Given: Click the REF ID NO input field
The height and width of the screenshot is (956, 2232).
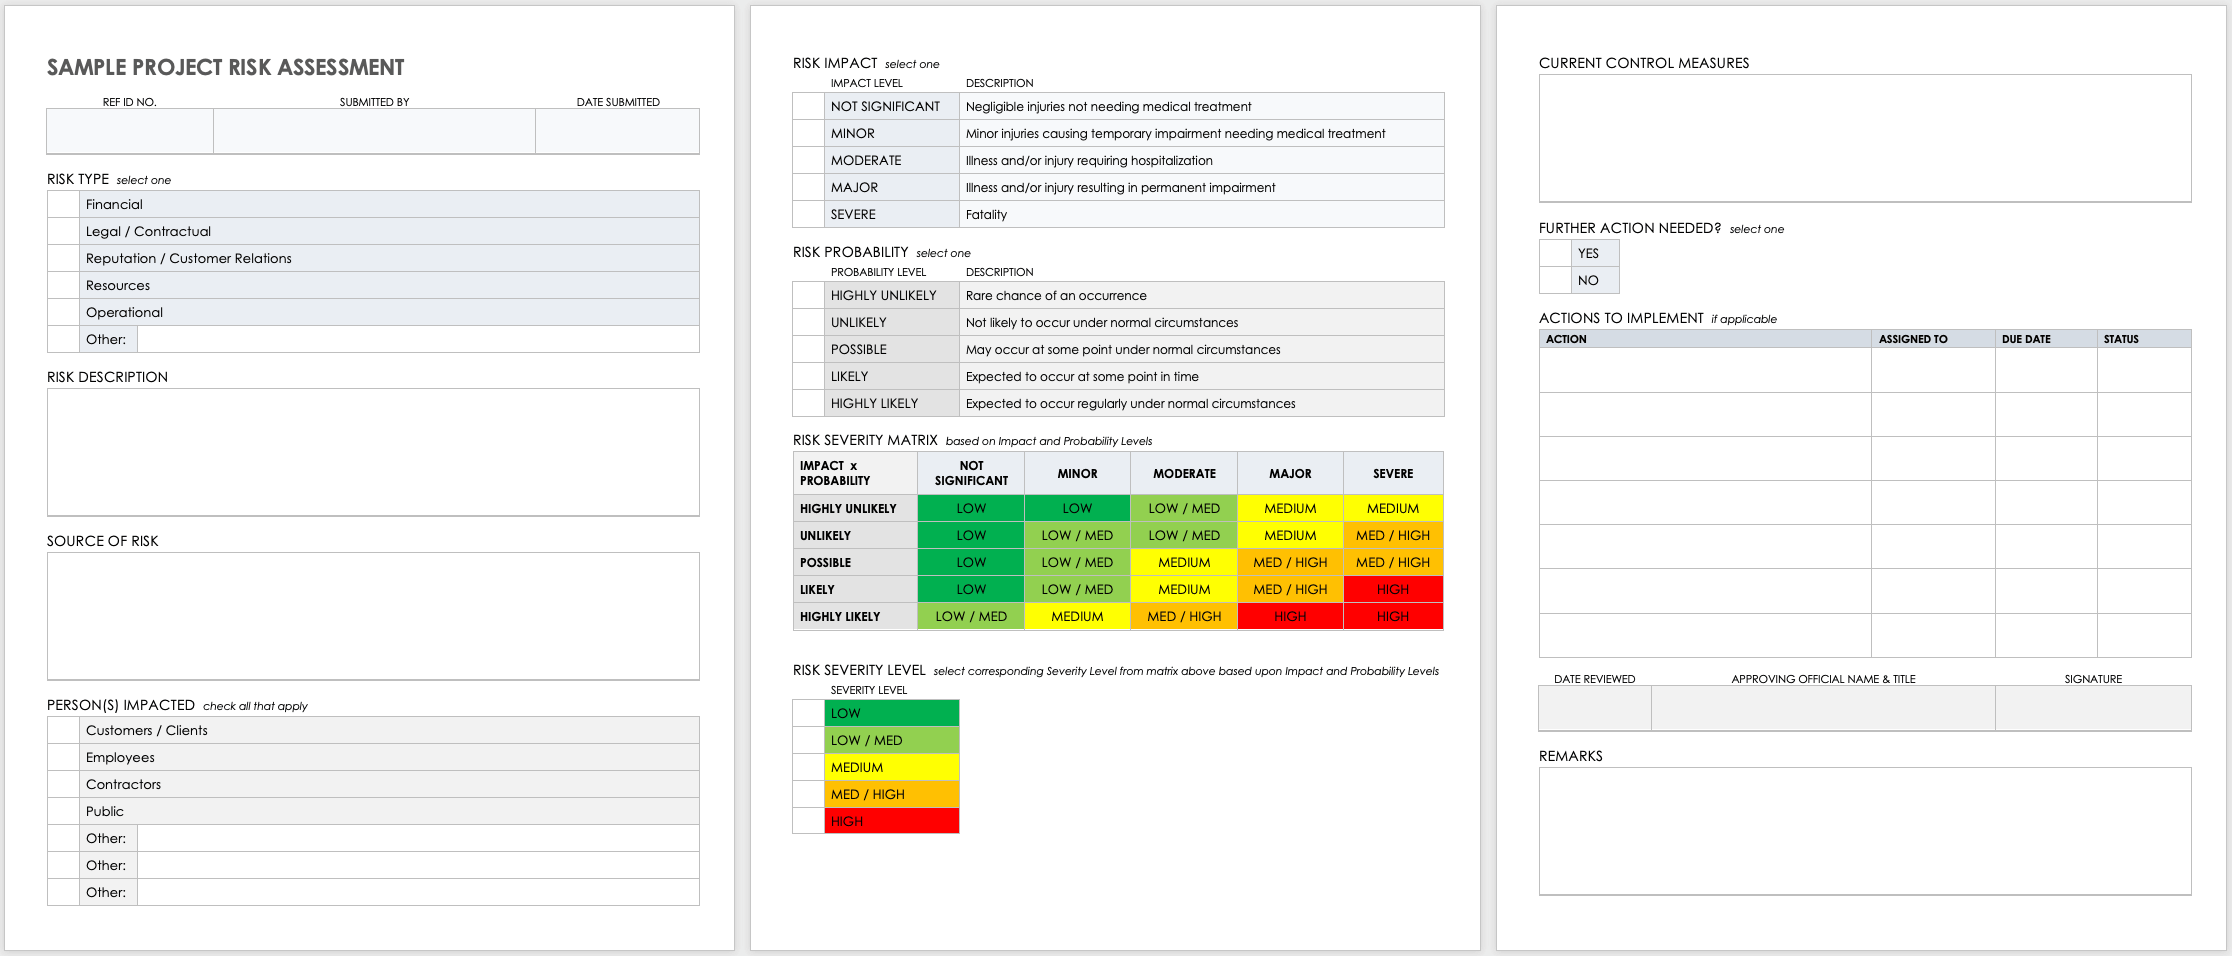Looking at the screenshot, I should tap(129, 130).
